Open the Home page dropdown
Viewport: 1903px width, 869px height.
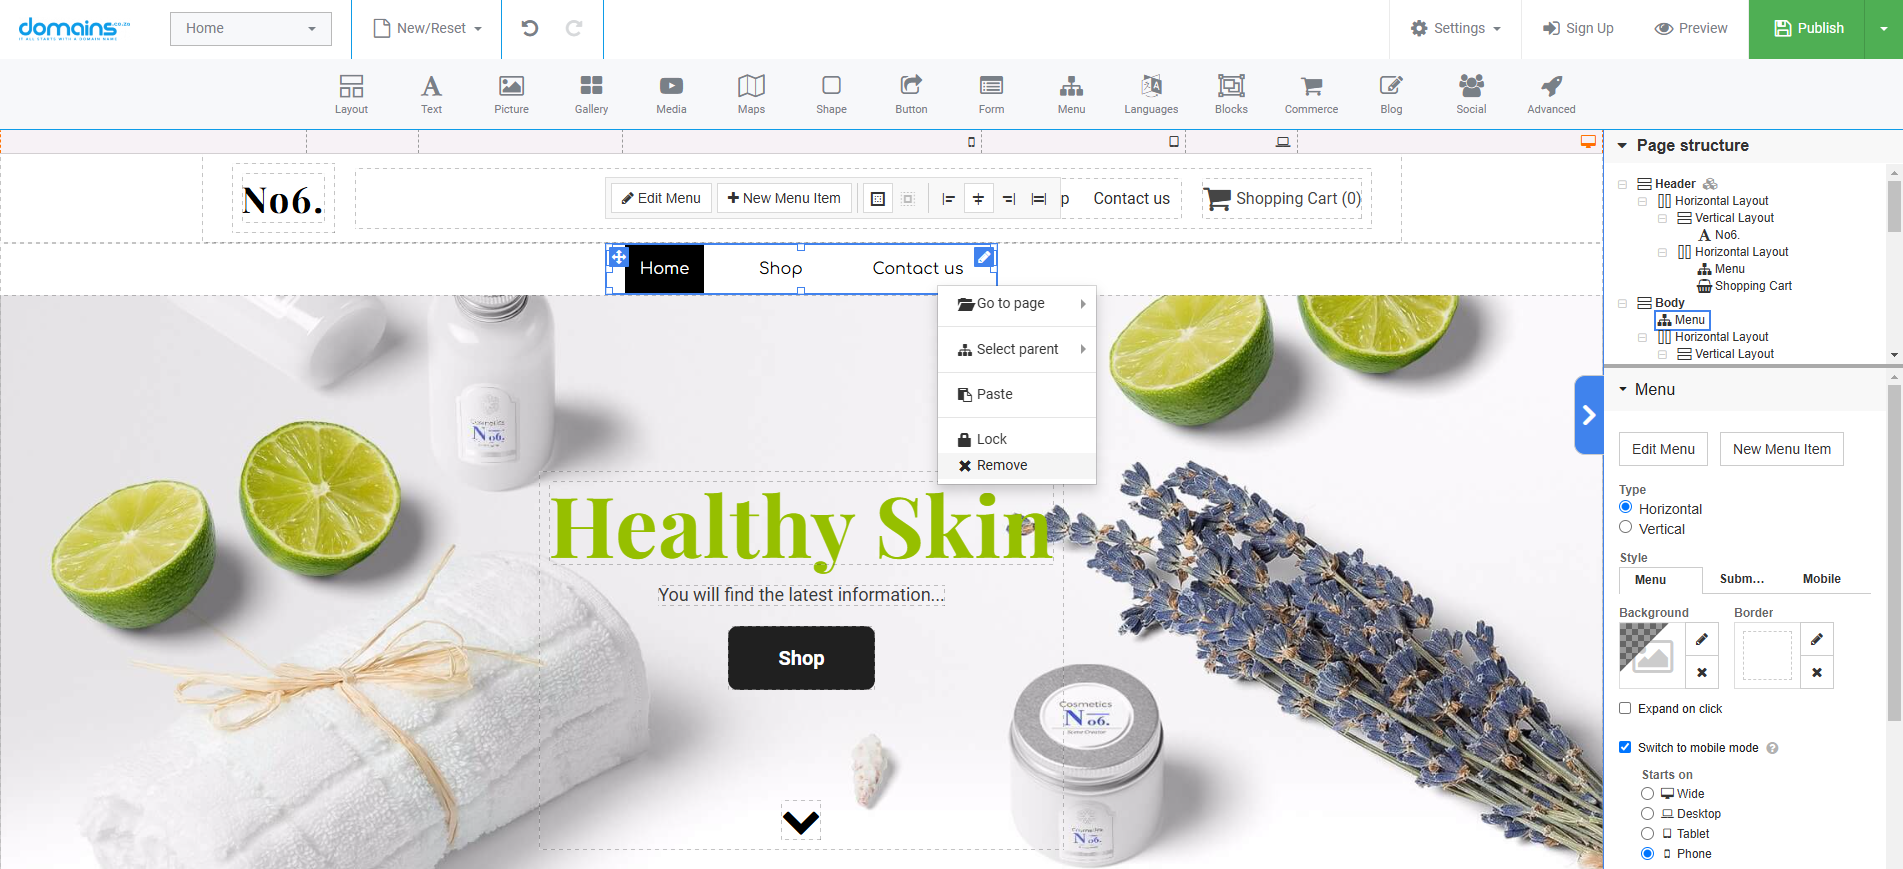click(x=250, y=28)
